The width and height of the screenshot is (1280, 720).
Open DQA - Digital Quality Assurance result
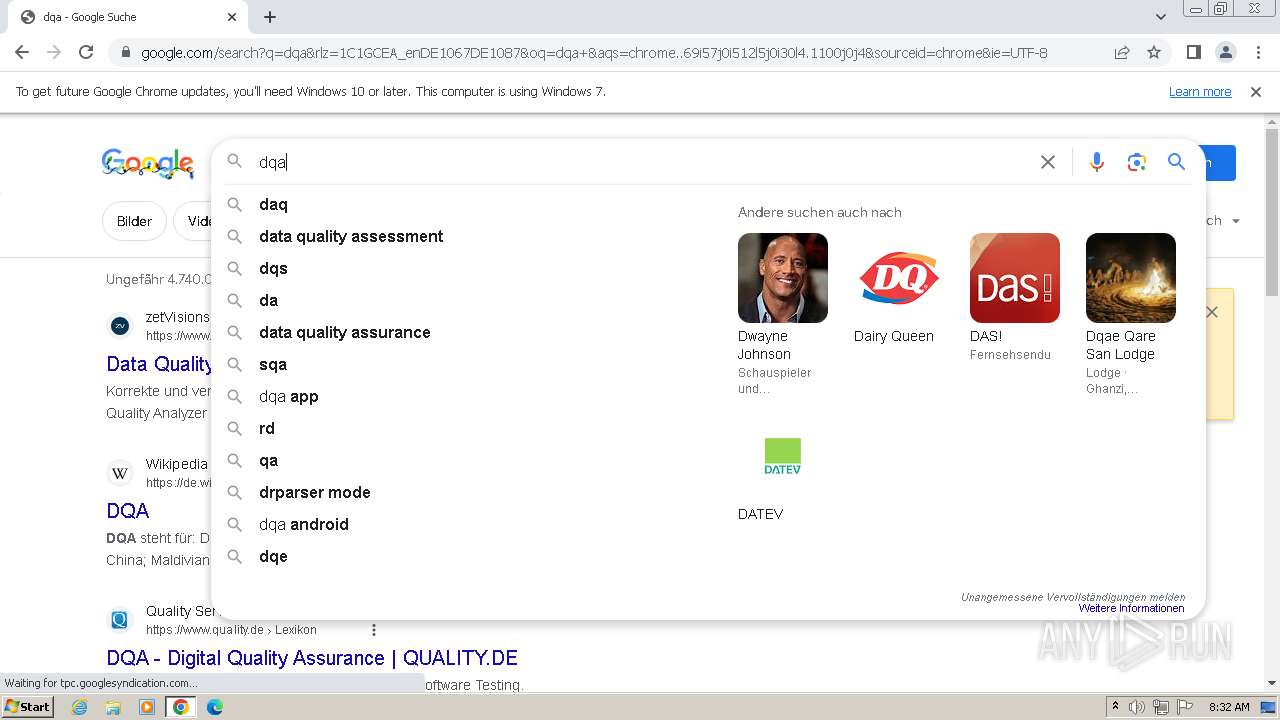click(x=312, y=658)
